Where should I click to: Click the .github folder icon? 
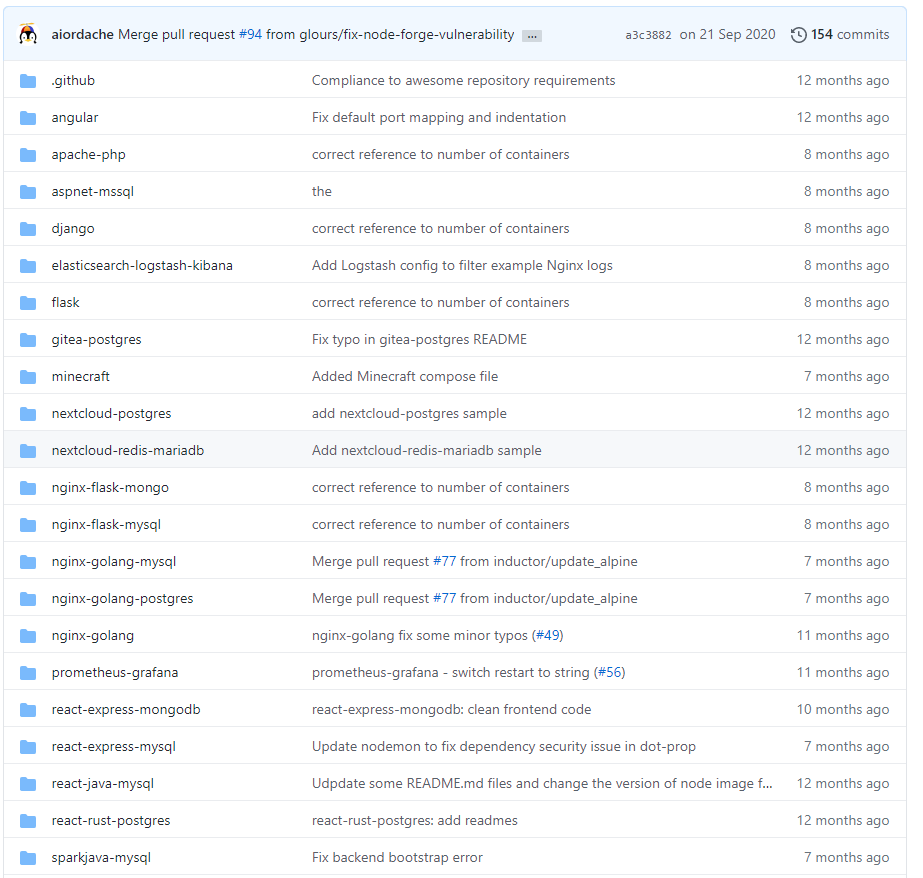[x=28, y=81]
